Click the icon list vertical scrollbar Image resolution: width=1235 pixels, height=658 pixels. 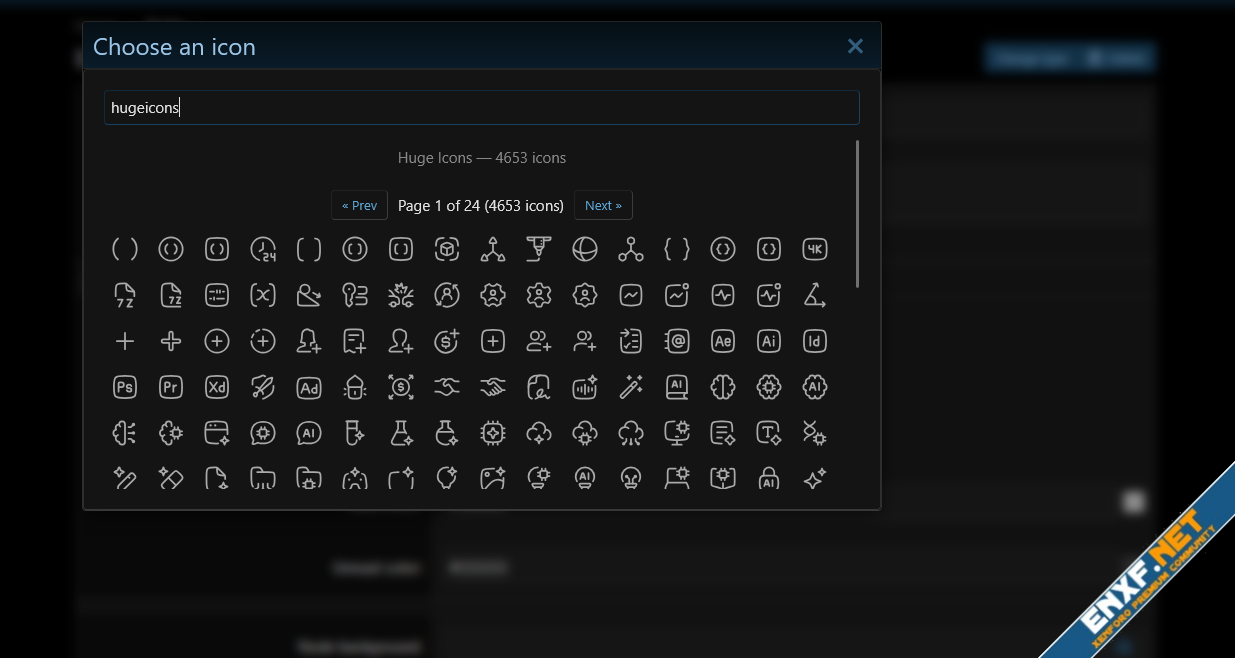pyautogui.click(x=858, y=213)
